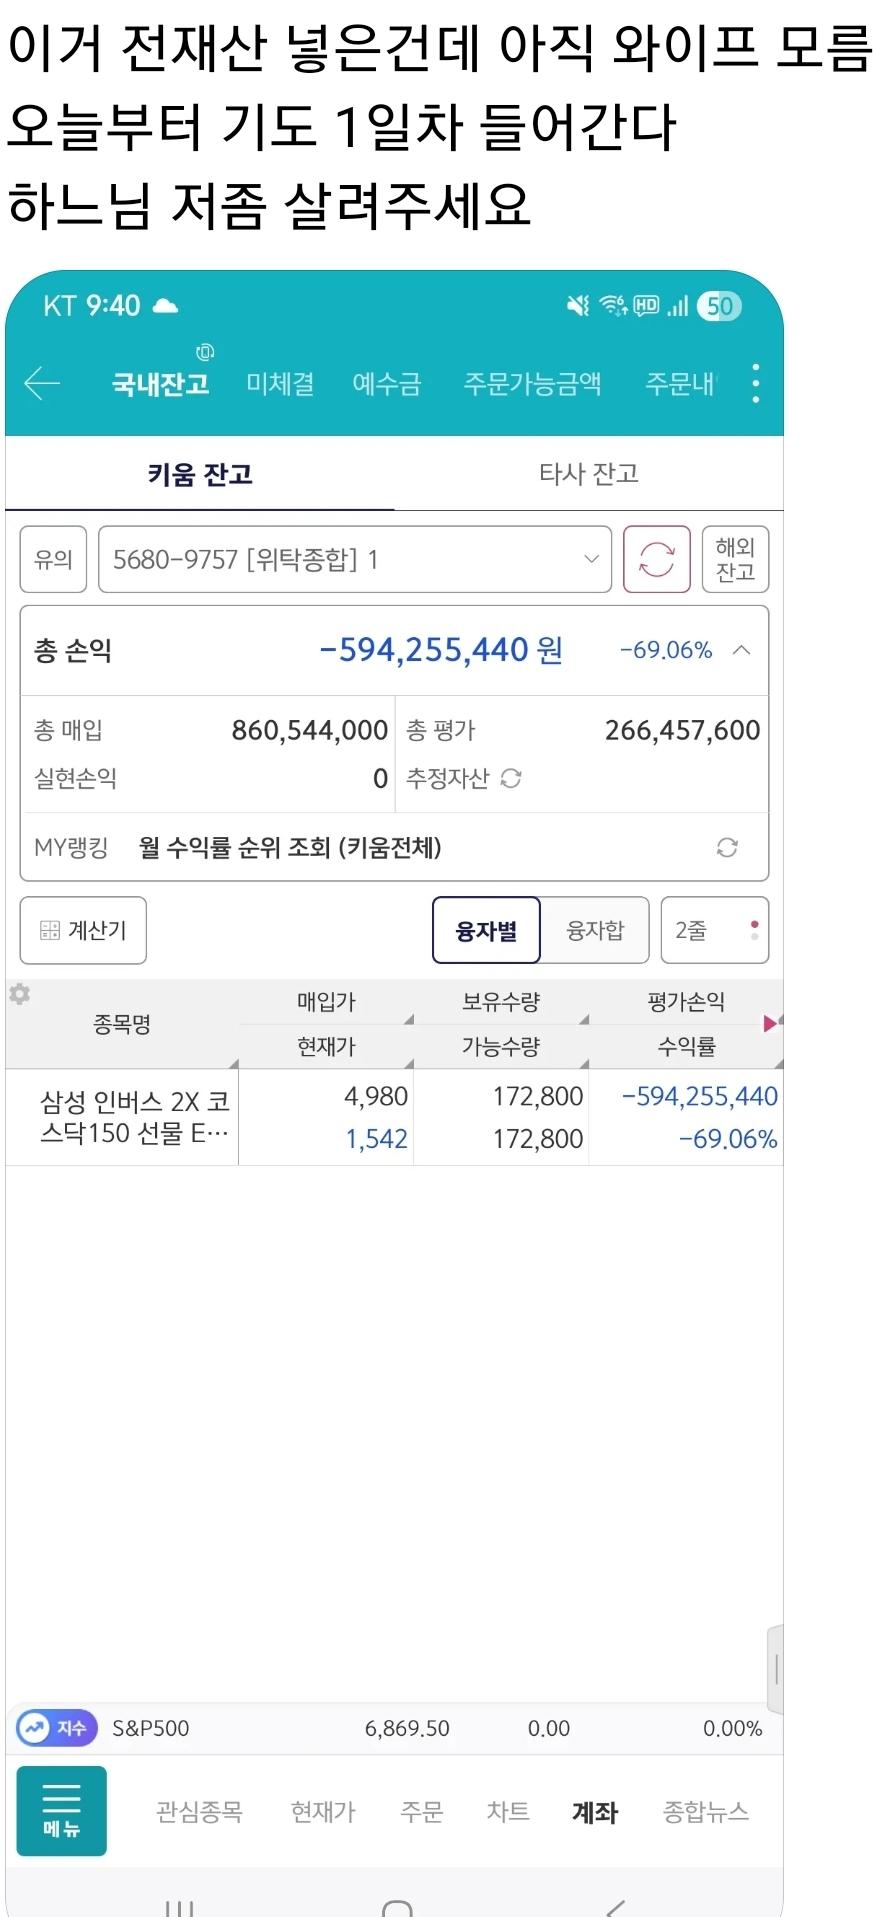Refresh account with red-bordered reload icon
Image resolution: width=873 pixels, height=1917 pixels.
pos(656,559)
